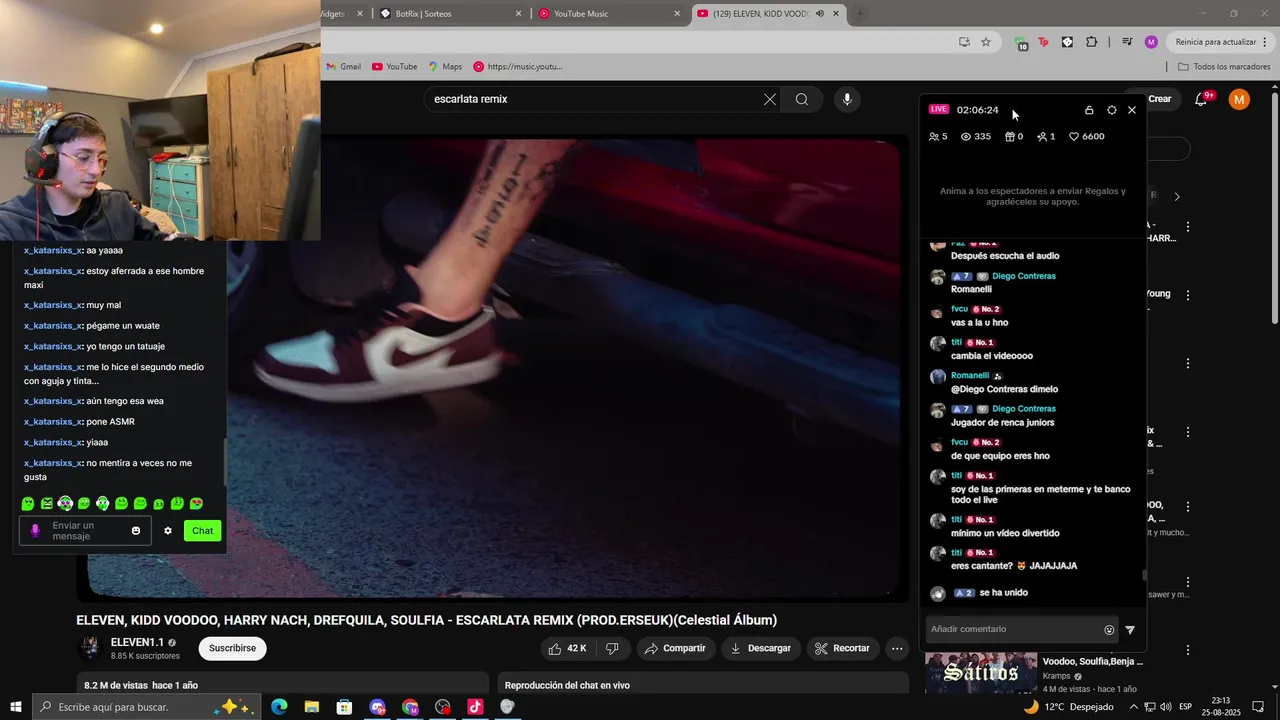This screenshot has width=1280, height=720.
Task: Subscribe to ELEVEN1.1 channel
Action: (232, 648)
